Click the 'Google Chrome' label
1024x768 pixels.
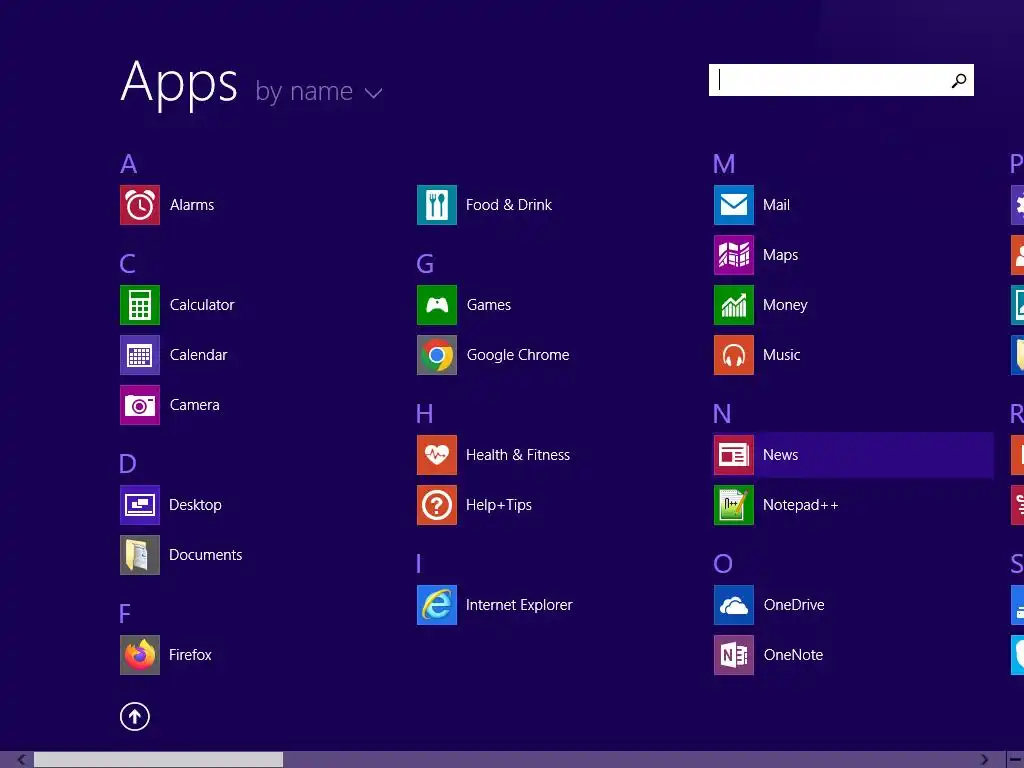click(518, 355)
